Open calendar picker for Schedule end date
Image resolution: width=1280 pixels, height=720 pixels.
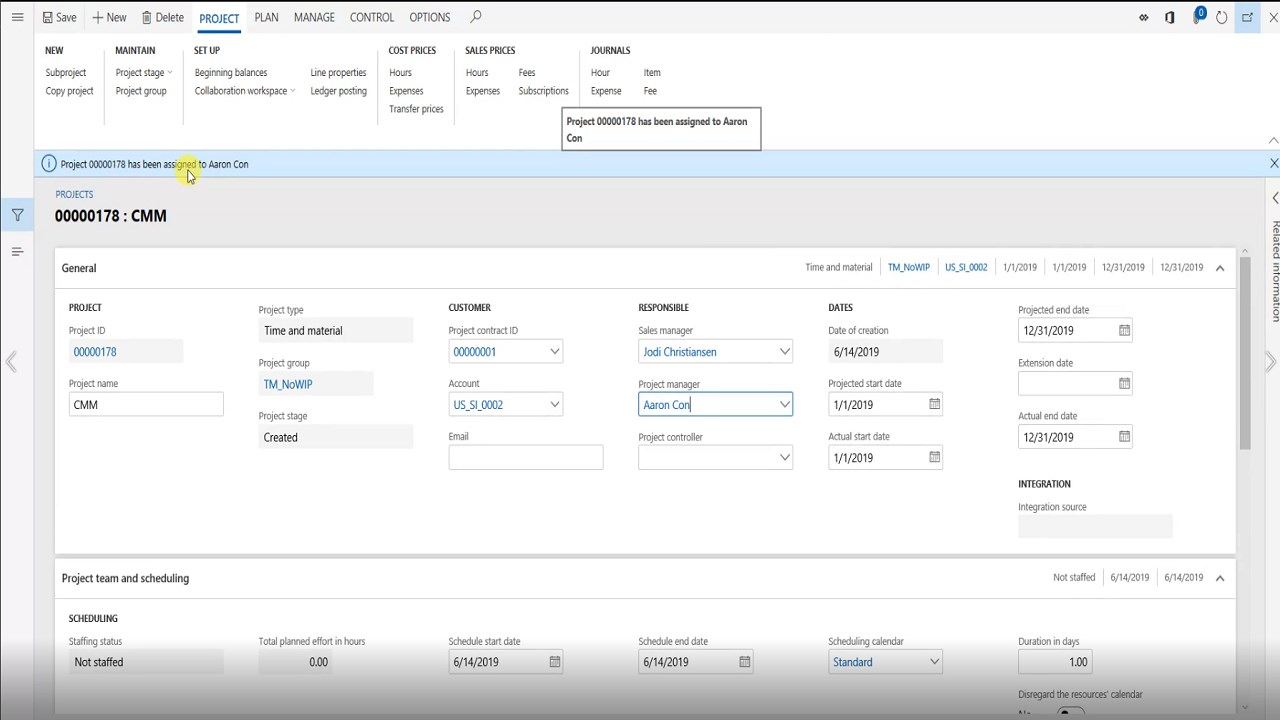744,662
